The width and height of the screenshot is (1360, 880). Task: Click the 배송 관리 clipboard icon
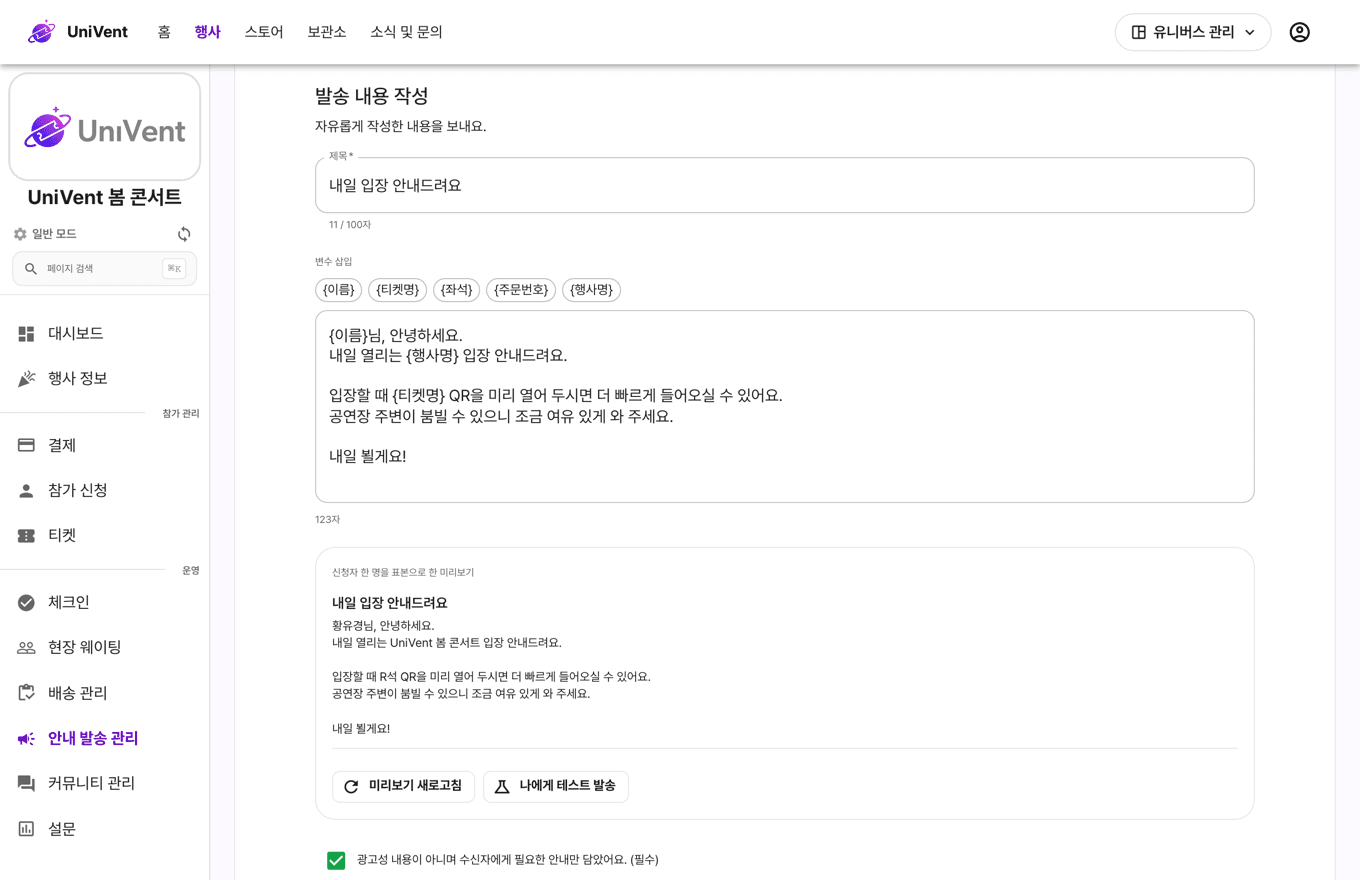coord(27,693)
